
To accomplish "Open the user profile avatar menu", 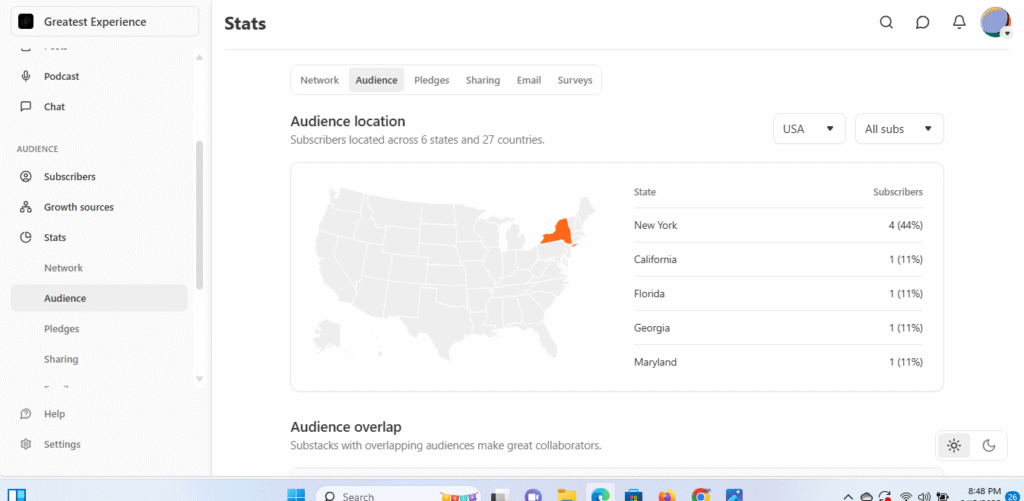I will [995, 22].
